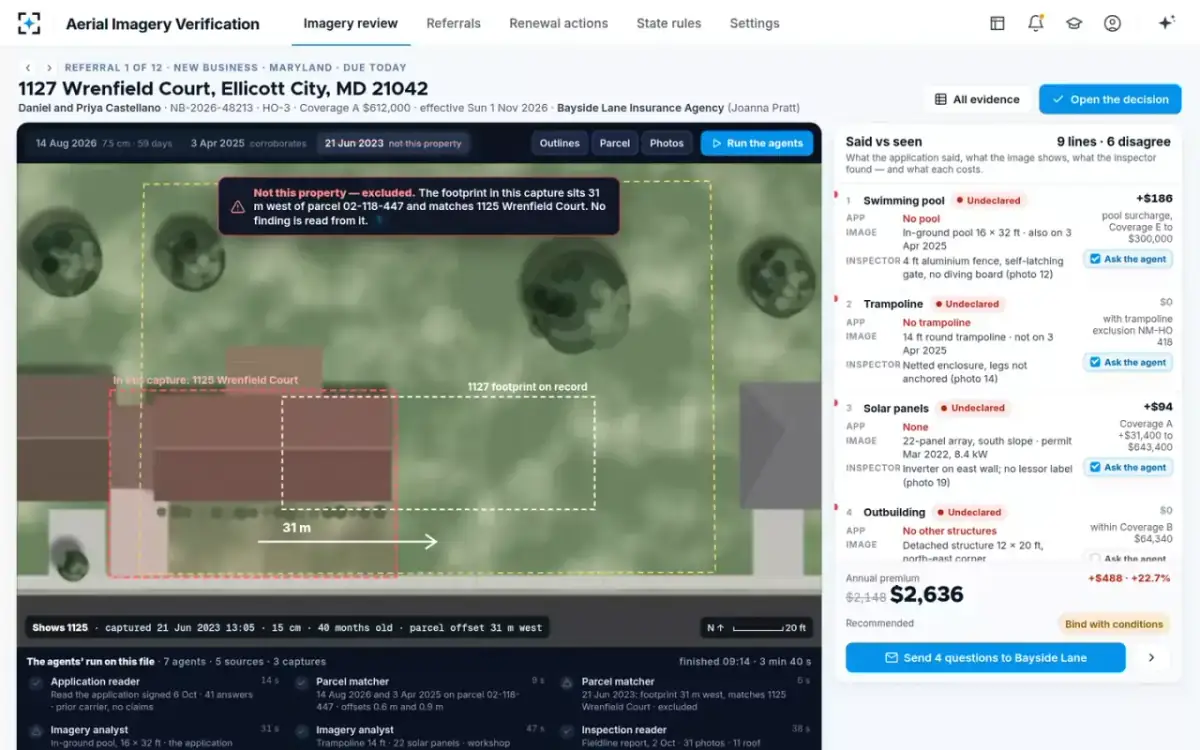Switch to the Referrals tab
The height and width of the screenshot is (750, 1200).
pos(453,23)
